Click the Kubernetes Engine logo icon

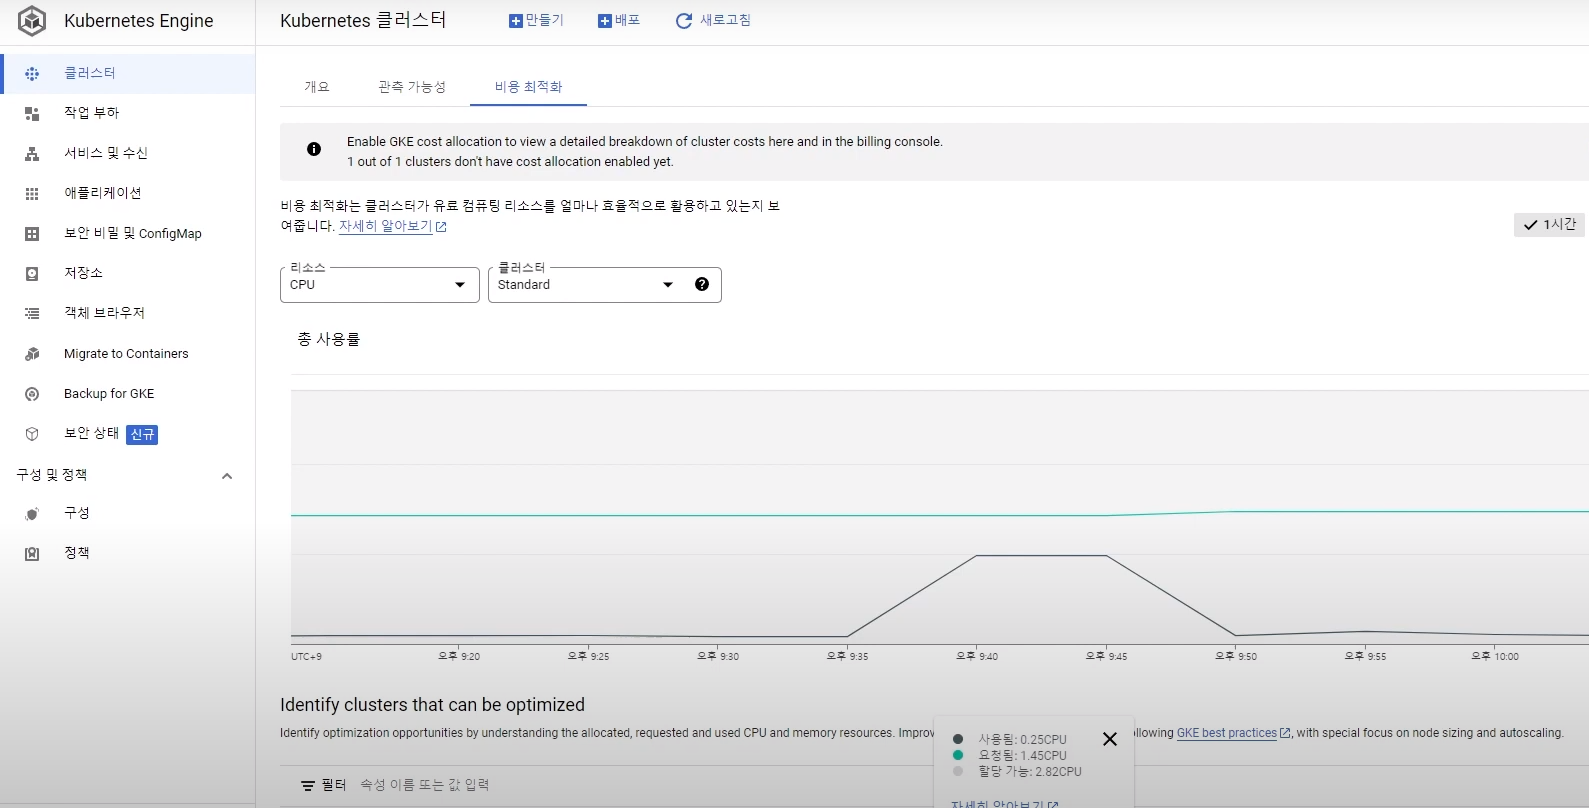(32, 21)
